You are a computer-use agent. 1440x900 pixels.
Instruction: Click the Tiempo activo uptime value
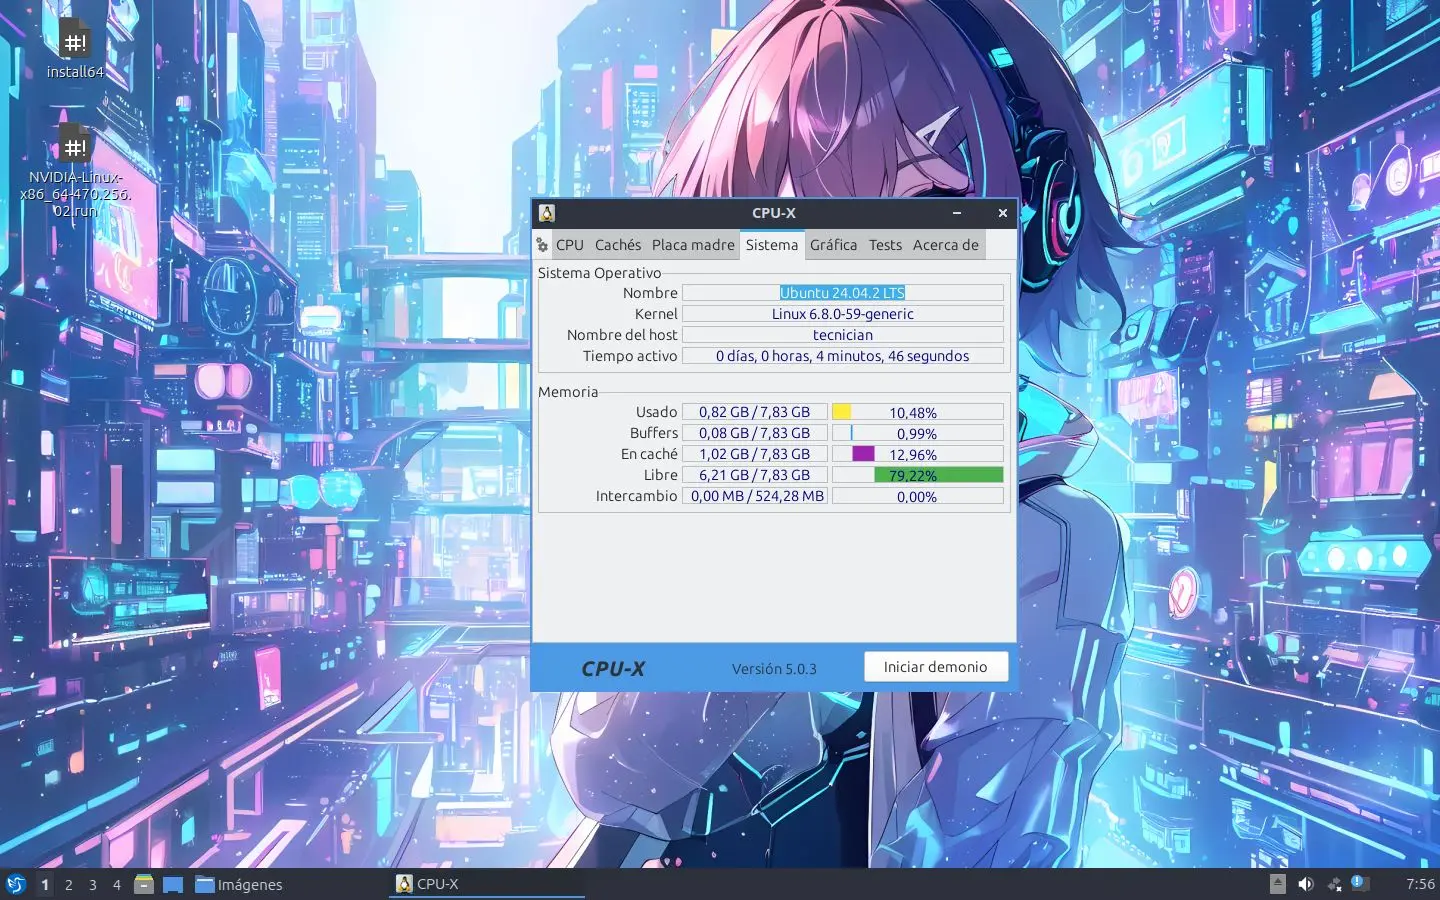click(843, 356)
